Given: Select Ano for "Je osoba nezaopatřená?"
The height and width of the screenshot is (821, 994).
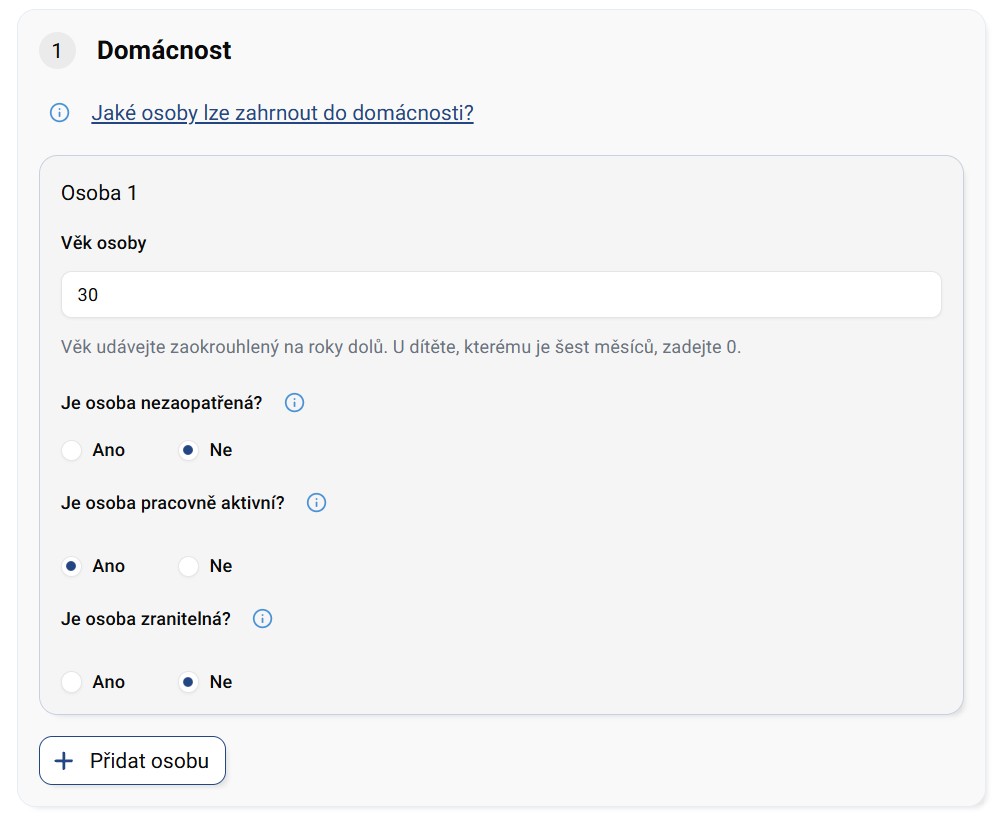Looking at the screenshot, I should click(72, 450).
